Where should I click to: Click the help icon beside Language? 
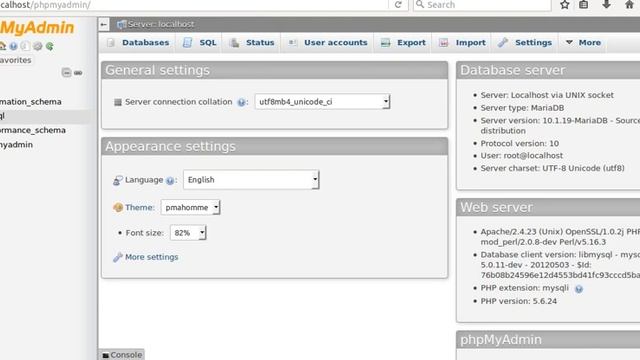pyautogui.click(x=170, y=180)
